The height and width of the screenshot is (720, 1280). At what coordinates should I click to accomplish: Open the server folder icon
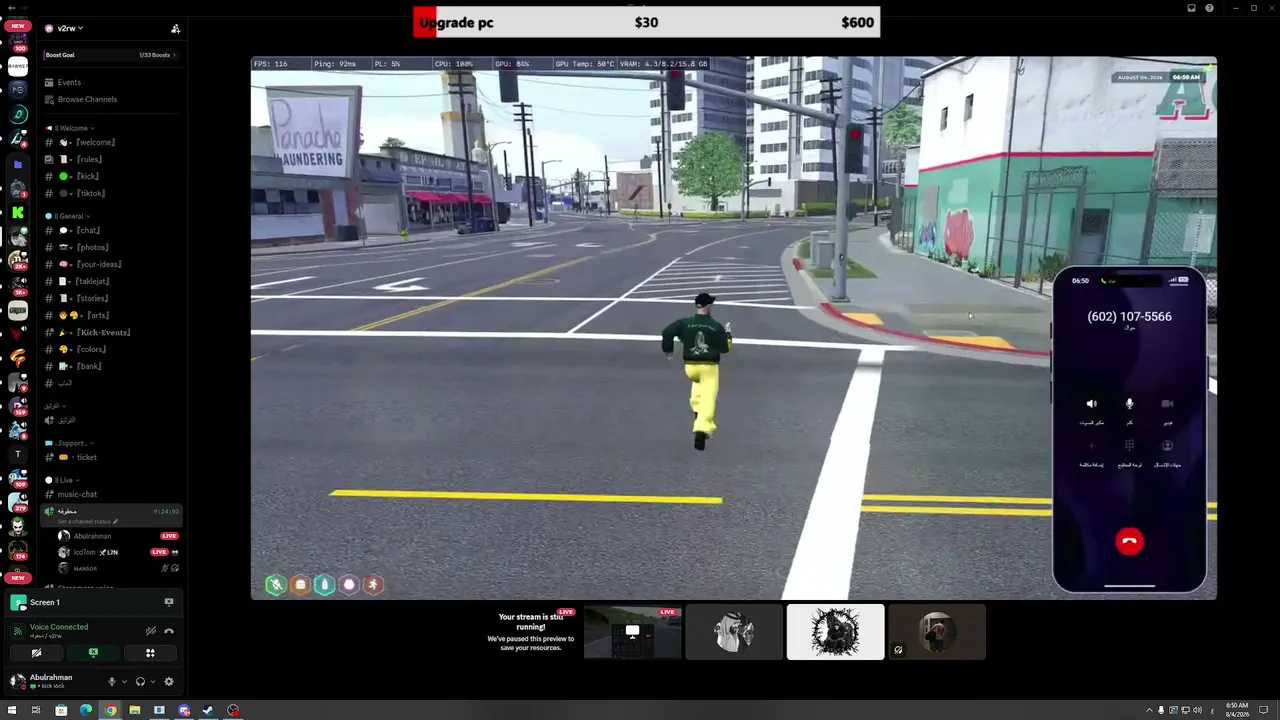pos(18,164)
